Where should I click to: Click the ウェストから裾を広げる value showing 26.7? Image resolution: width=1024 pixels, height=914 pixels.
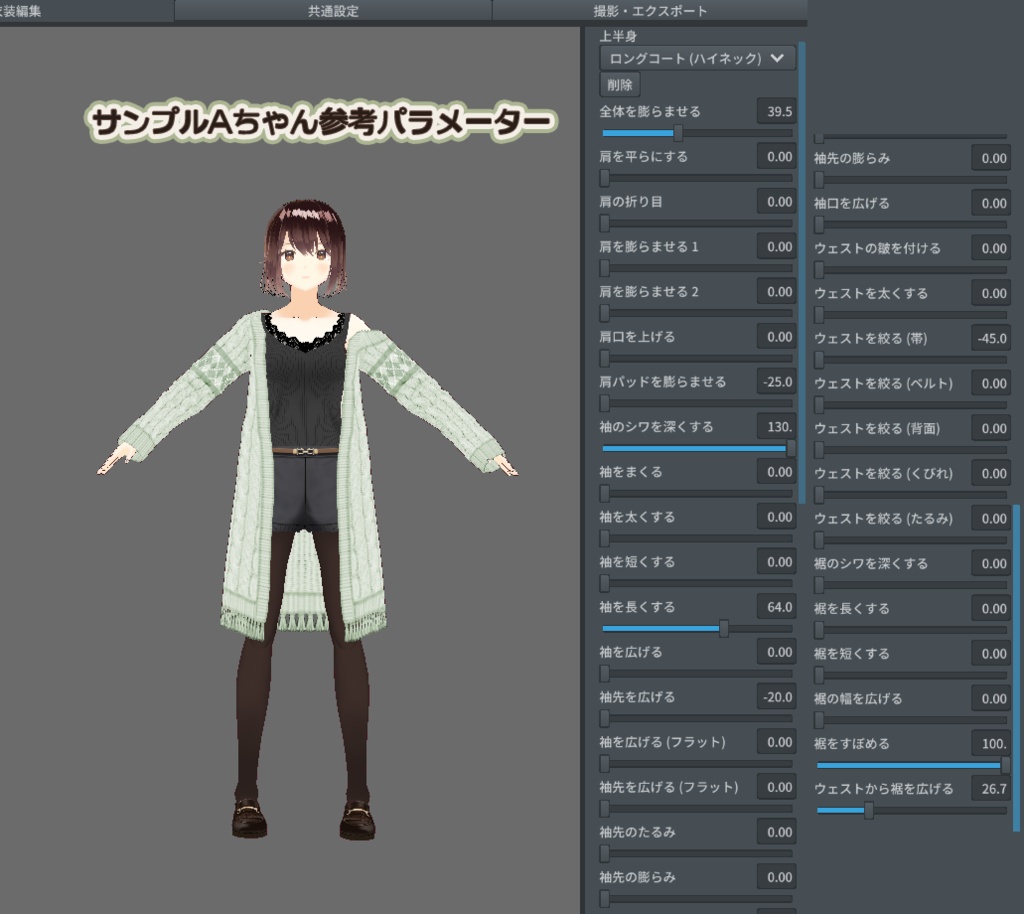990,788
